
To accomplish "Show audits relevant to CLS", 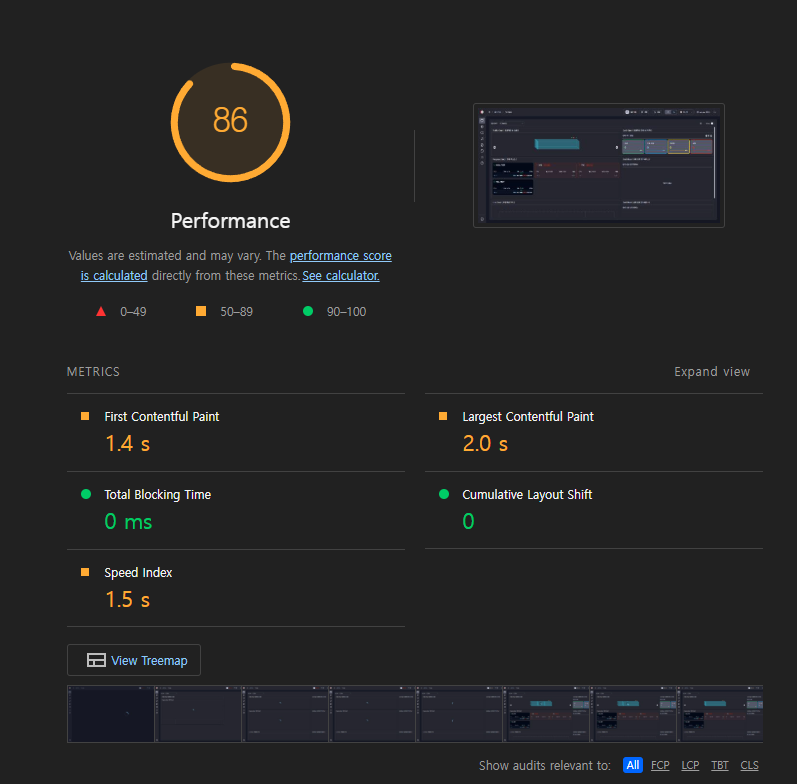I will 749,765.
